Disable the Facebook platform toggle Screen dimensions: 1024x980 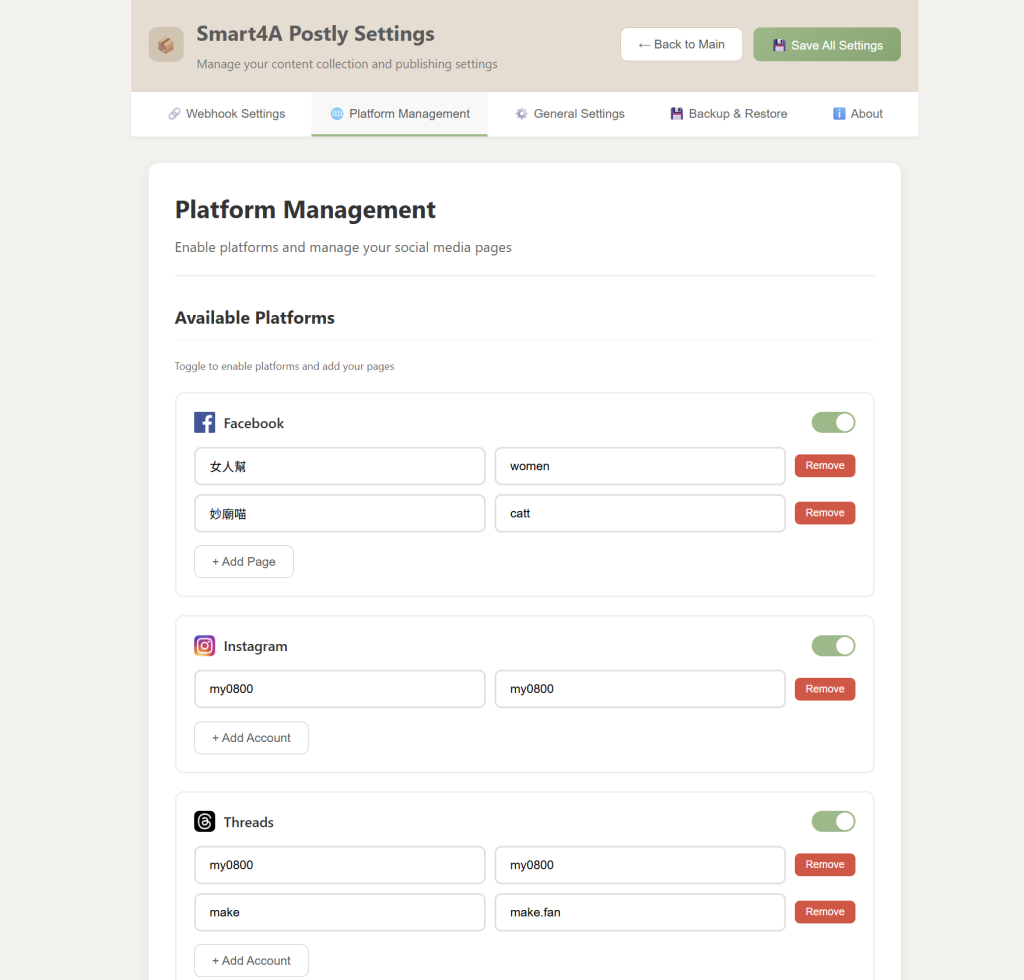click(x=833, y=423)
